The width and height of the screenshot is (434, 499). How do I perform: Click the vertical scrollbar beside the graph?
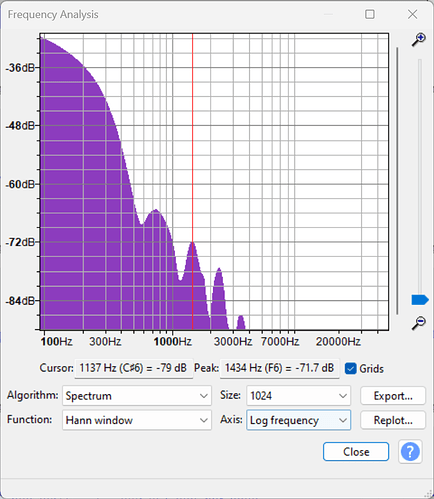pyautogui.click(x=397, y=181)
